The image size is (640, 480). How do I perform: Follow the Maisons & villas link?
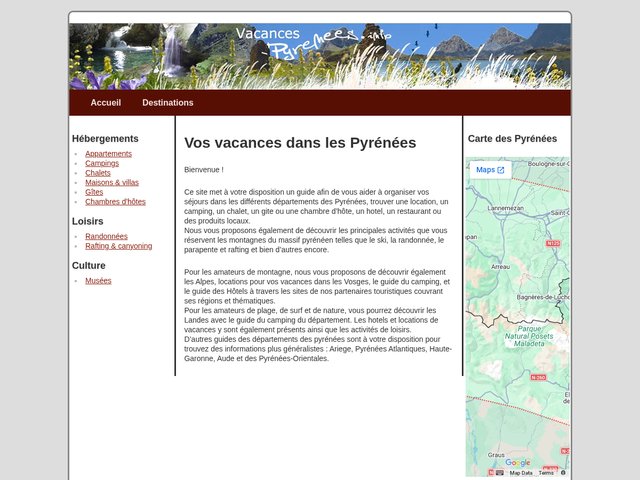[112, 182]
